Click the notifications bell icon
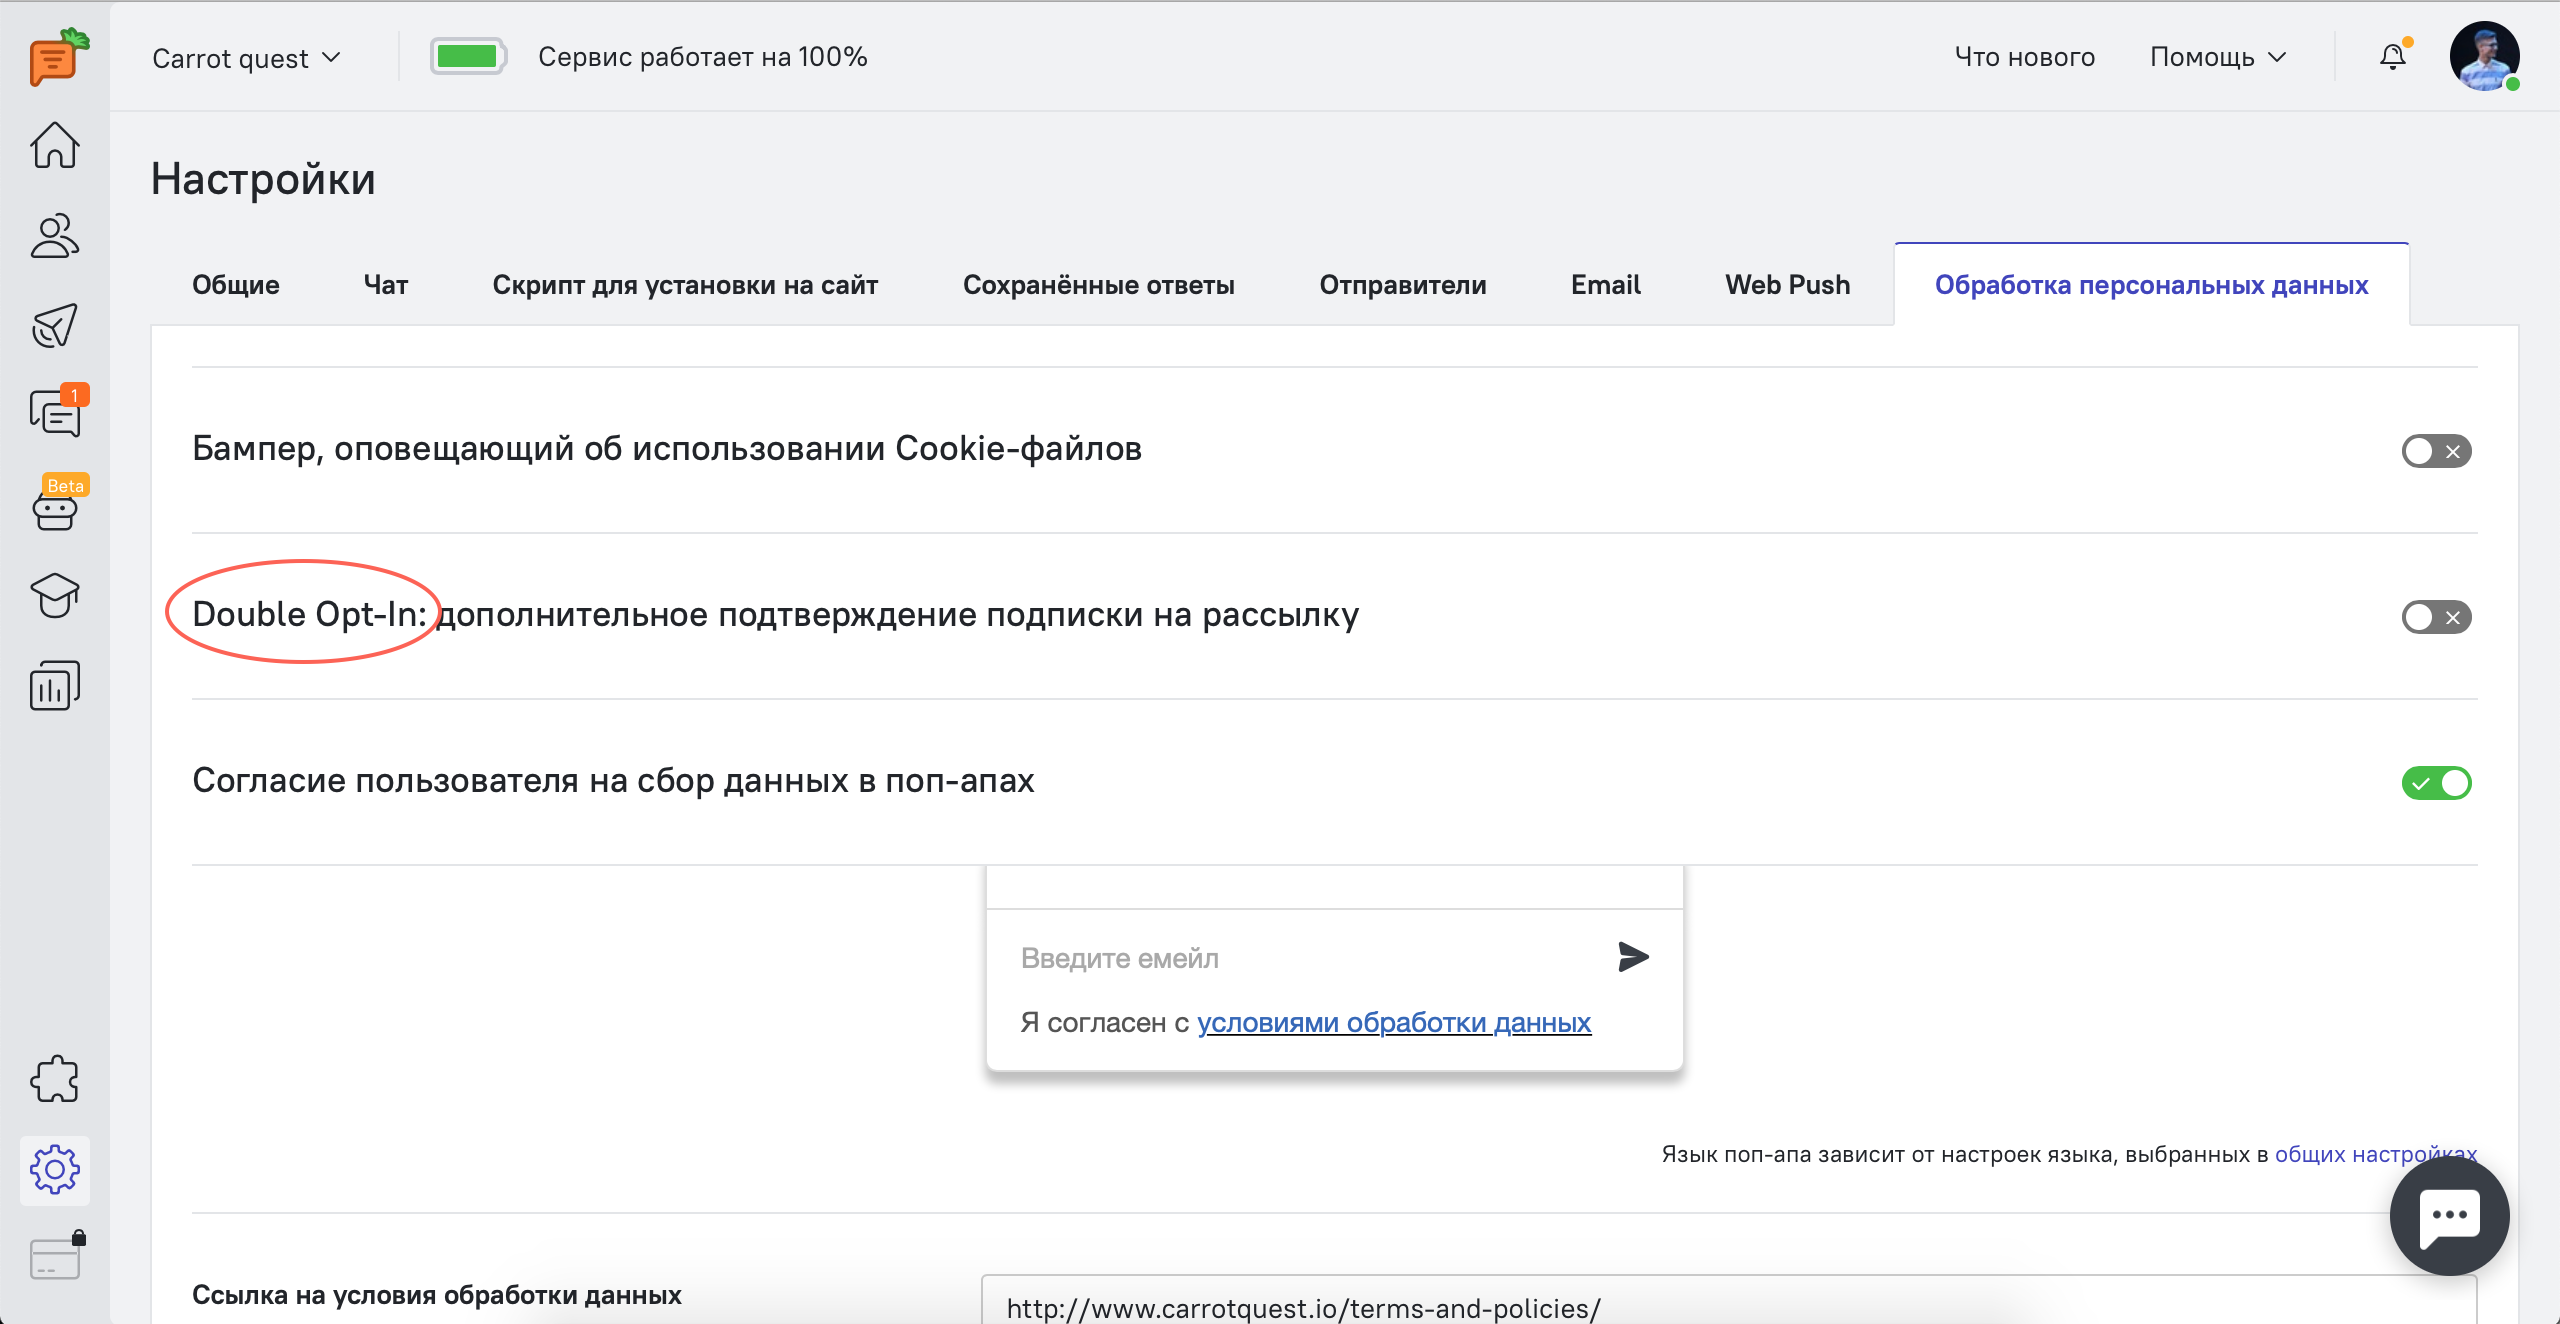2560x1324 pixels. 2392,58
